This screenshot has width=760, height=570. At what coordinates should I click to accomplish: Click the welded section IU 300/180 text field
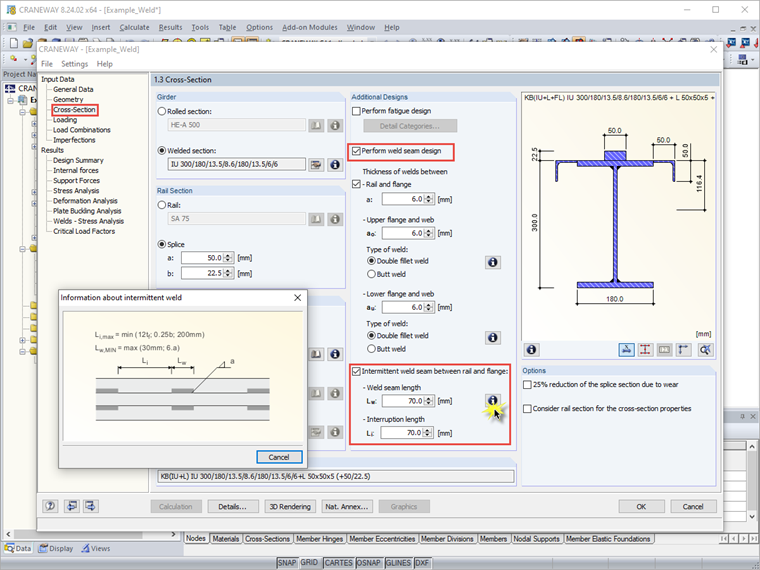(x=236, y=164)
